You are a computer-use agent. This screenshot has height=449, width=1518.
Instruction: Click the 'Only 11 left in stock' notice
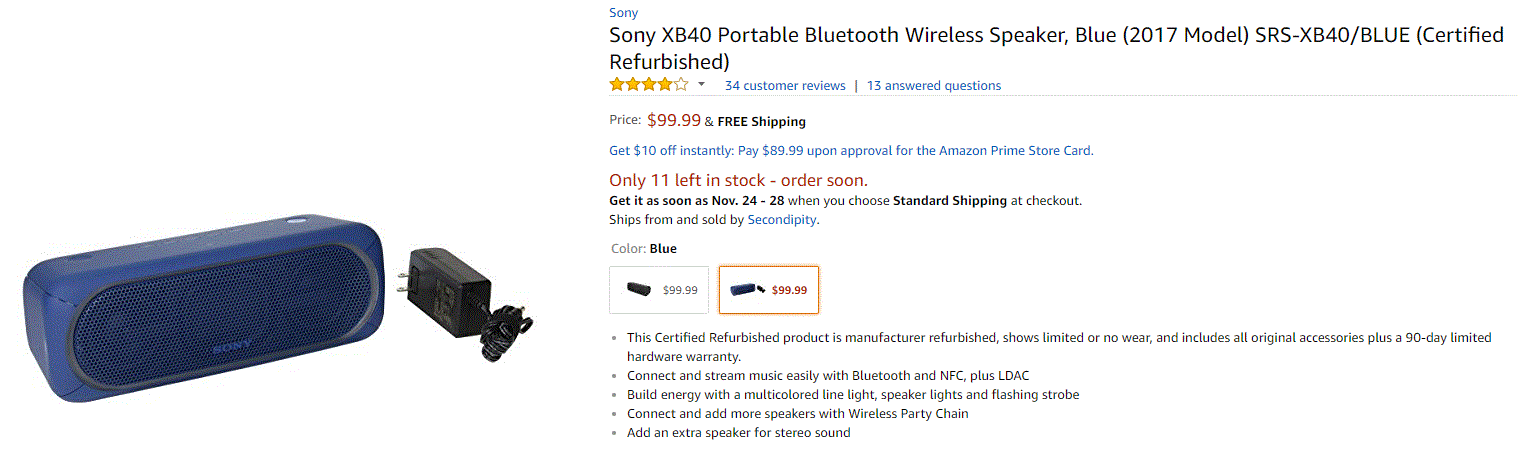pos(738,180)
